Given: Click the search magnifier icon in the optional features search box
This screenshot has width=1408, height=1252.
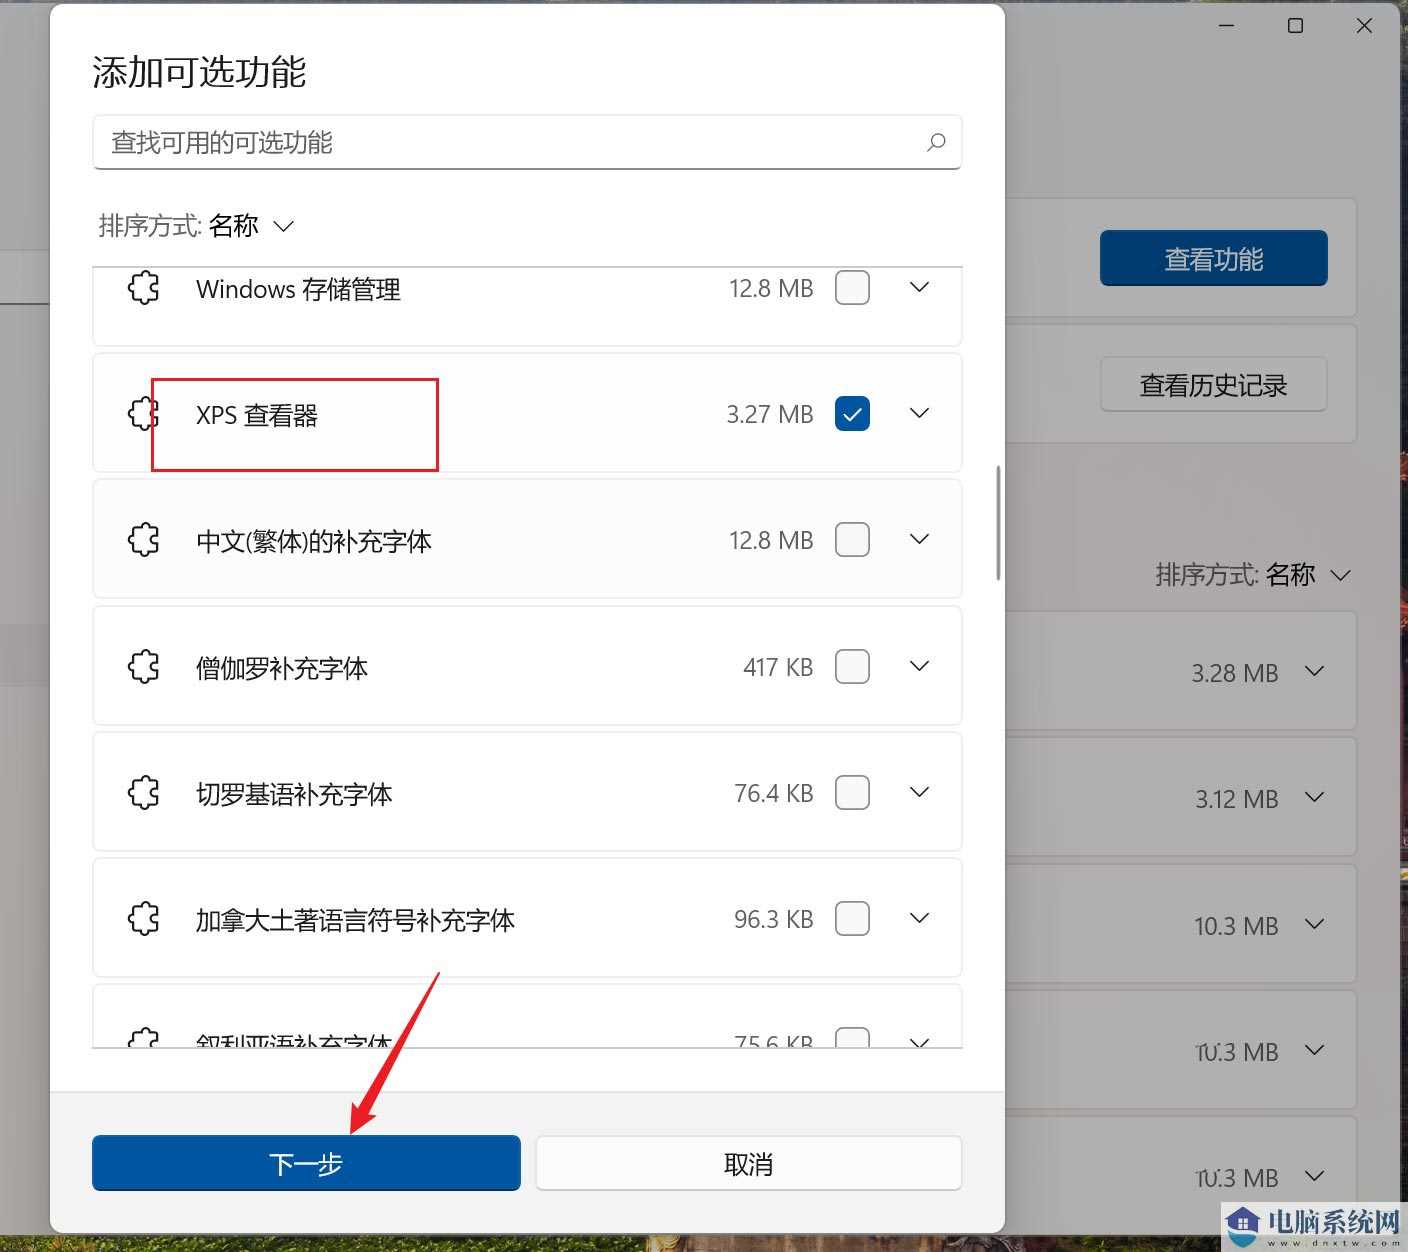Looking at the screenshot, I should pyautogui.click(x=936, y=142).
